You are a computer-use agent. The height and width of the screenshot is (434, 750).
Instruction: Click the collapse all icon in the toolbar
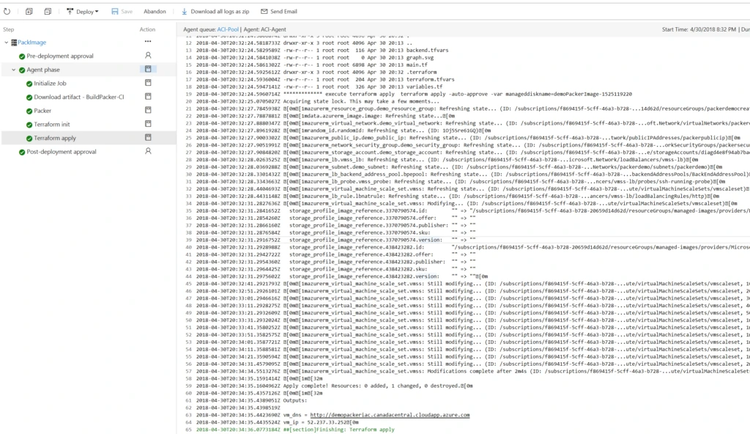pyautogui.click(x=47, y=11)
